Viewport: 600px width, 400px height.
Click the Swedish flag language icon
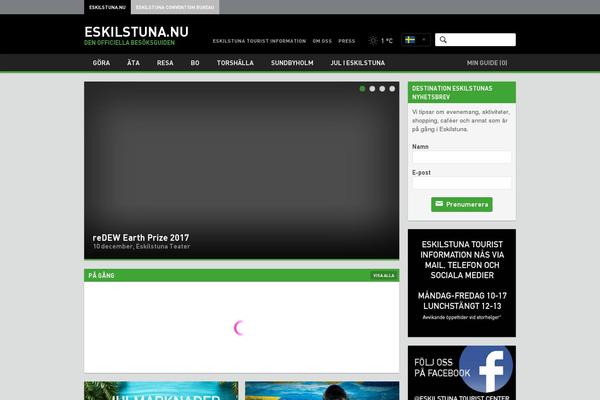(x=410, y=40)
